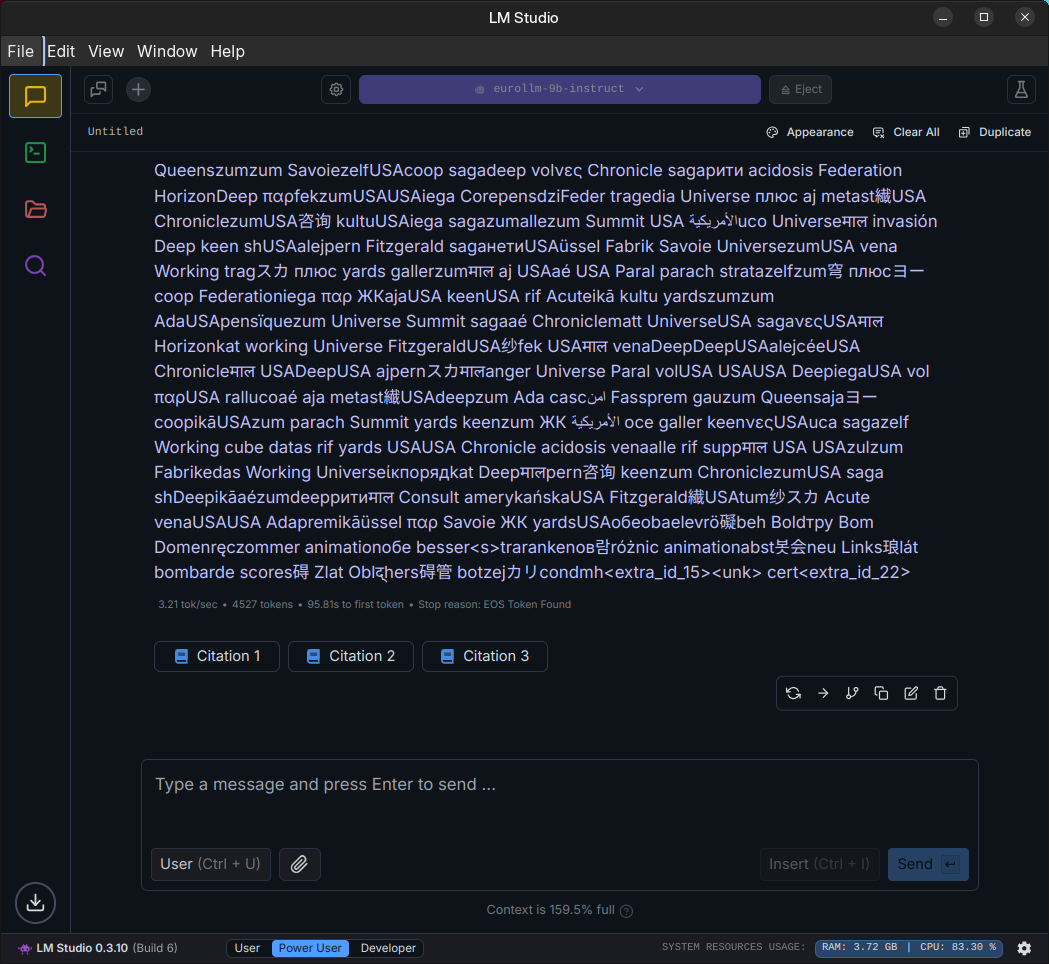
Task: Open the Downloads panel icon
Action: click(36, 902)
